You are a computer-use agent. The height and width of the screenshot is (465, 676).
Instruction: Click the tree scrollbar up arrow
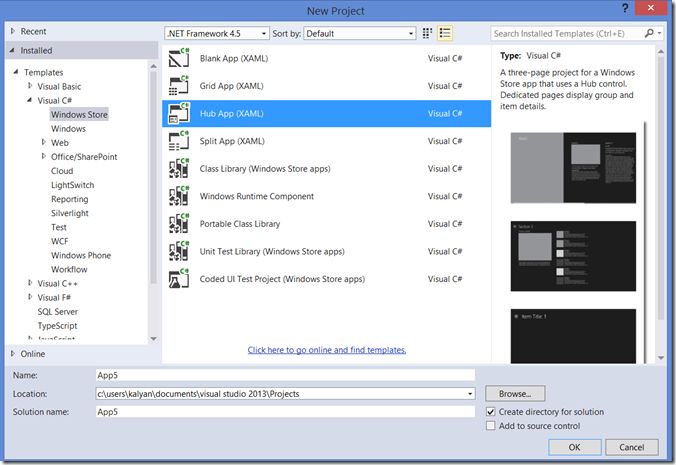pyautogui.click(x=153, y=66)
